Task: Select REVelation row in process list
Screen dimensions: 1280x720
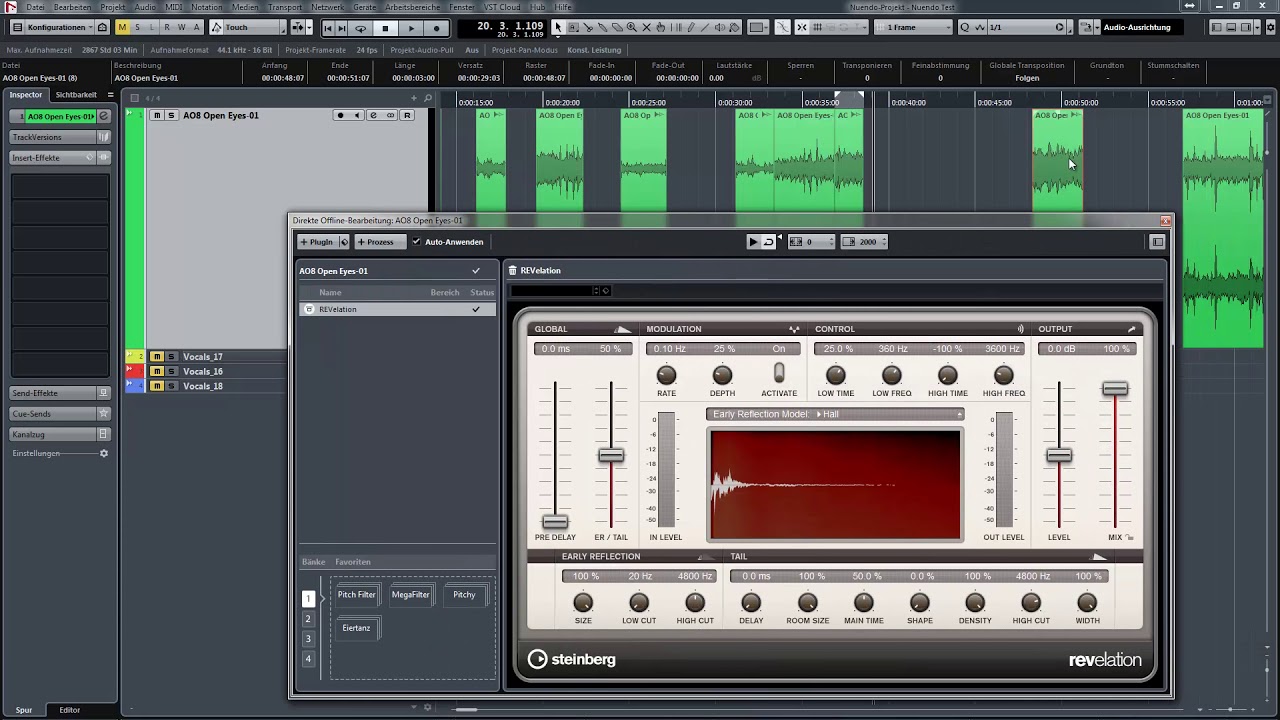Action: click(x=397, y=310)
